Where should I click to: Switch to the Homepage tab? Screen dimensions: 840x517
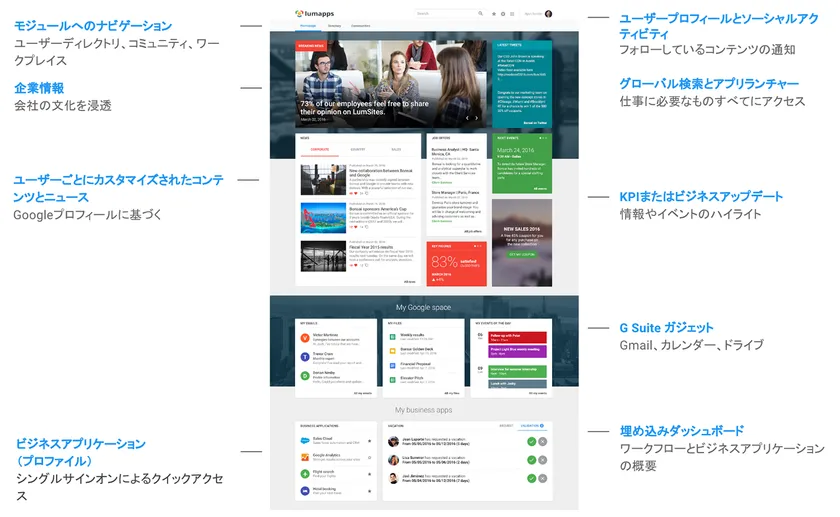click(308, 26)
